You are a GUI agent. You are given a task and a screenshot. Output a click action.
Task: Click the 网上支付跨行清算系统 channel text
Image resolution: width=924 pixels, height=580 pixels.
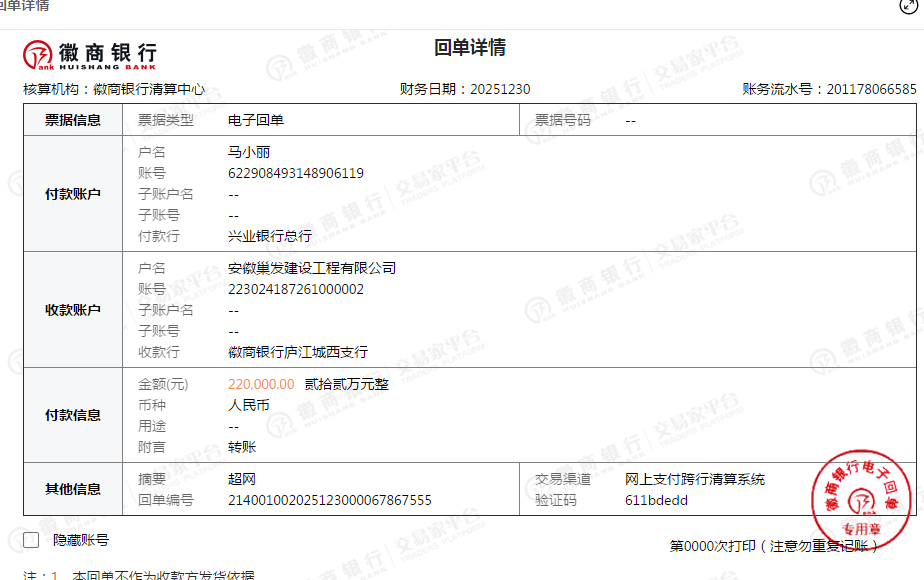(695, 479)
